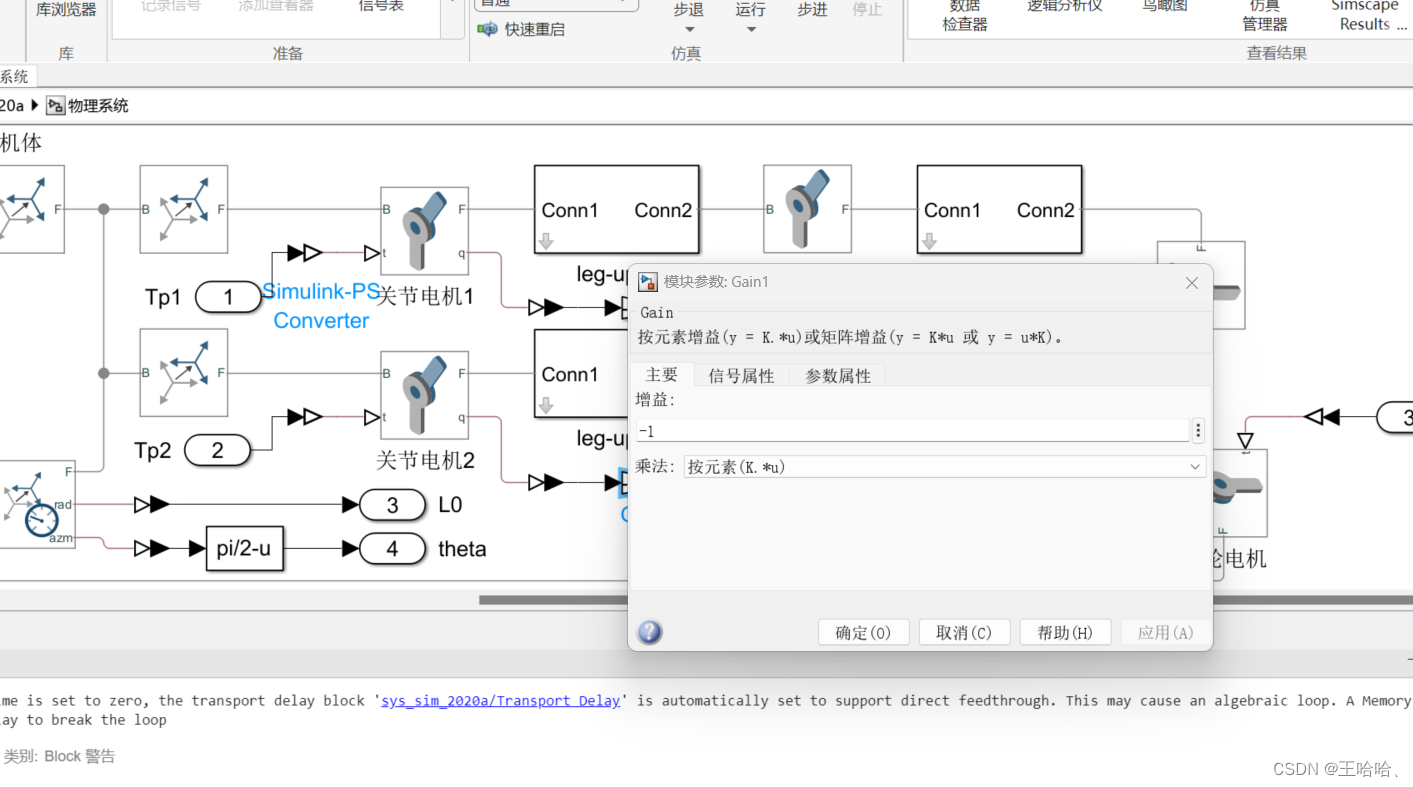Click the theta signal label
Viewport: 1413px width, 787px height.
[462, 549]
